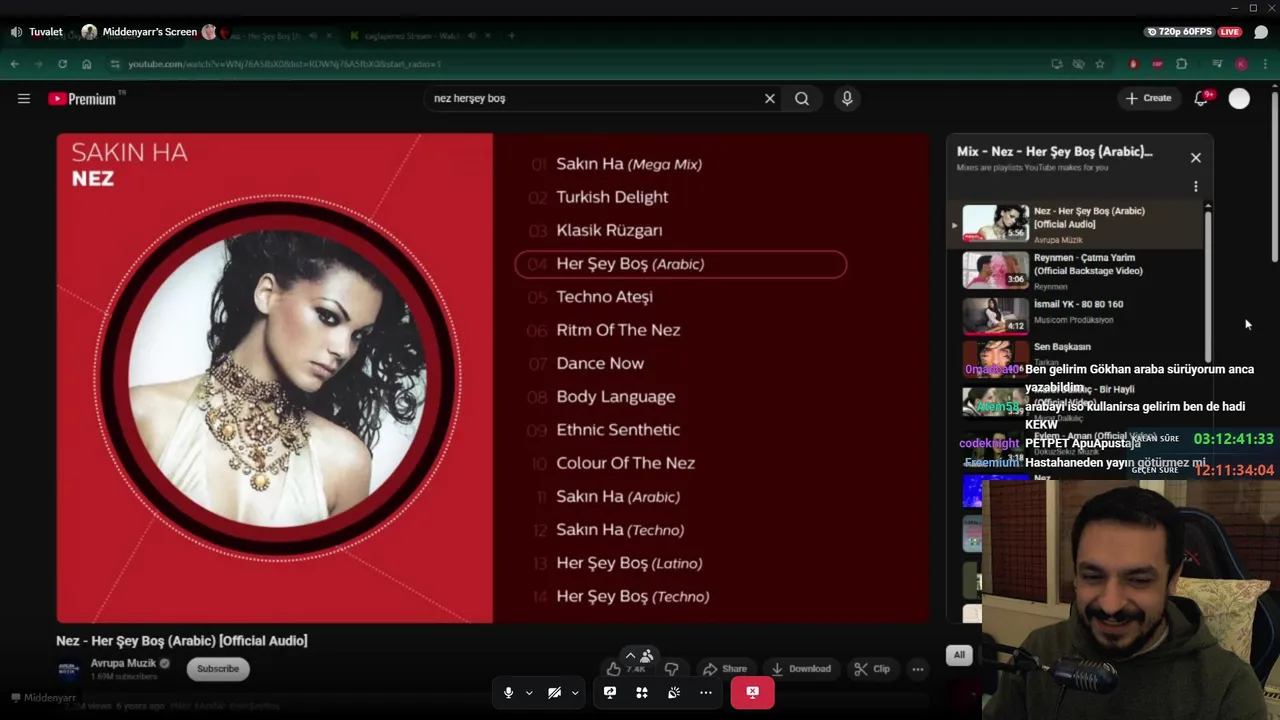Expand camera device options arrow
The image size is (1280, 720).
[x=575, y=693]
